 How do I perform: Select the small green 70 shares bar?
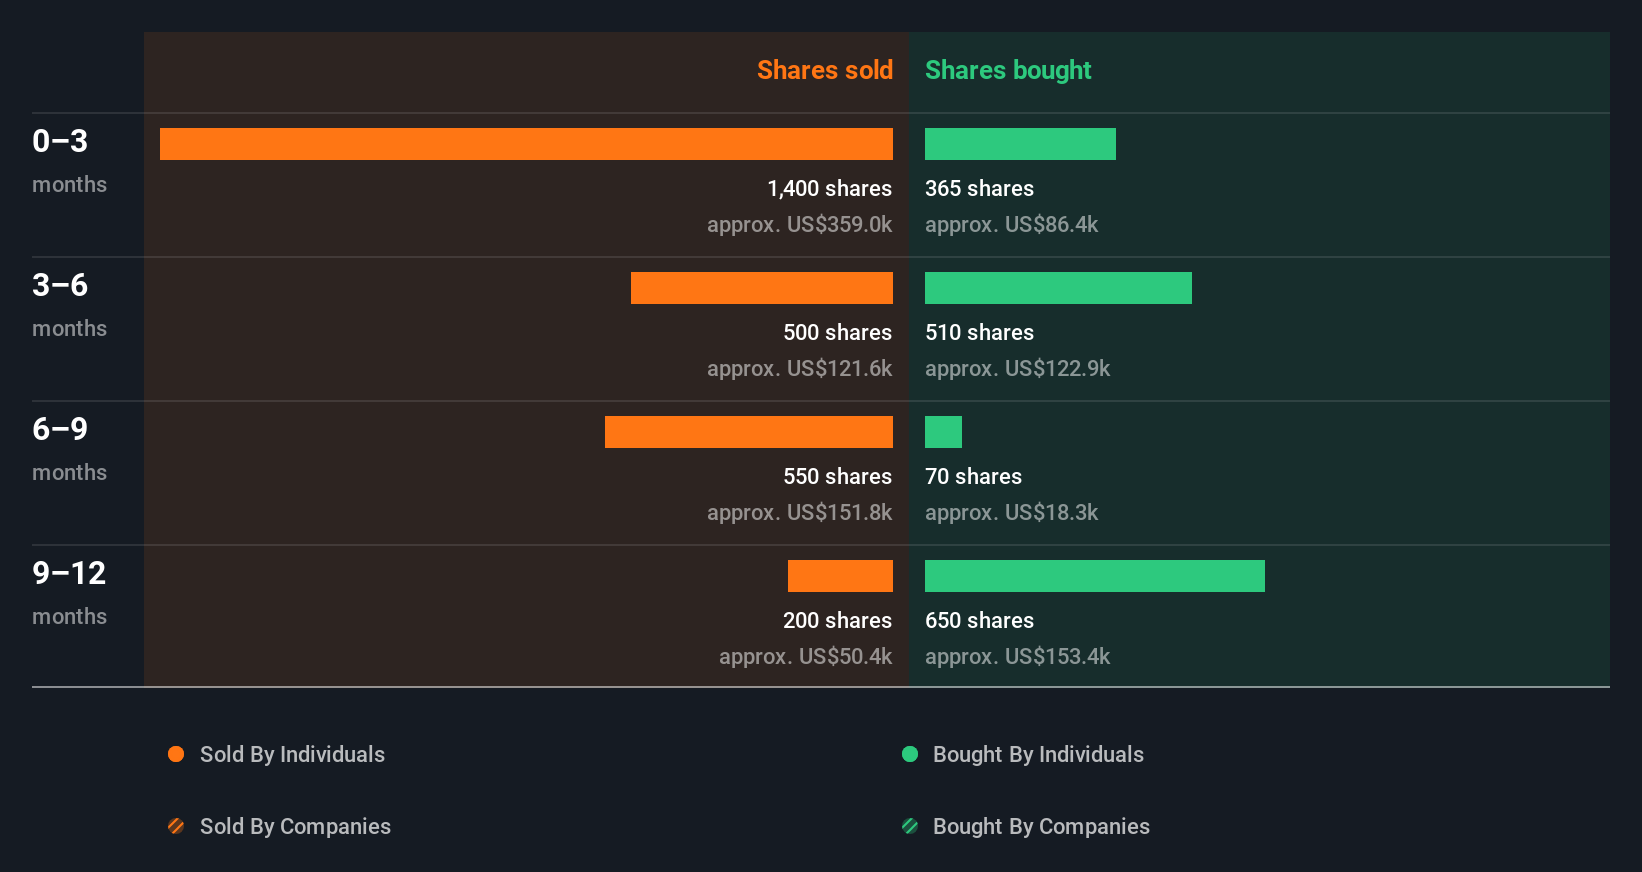943,432
